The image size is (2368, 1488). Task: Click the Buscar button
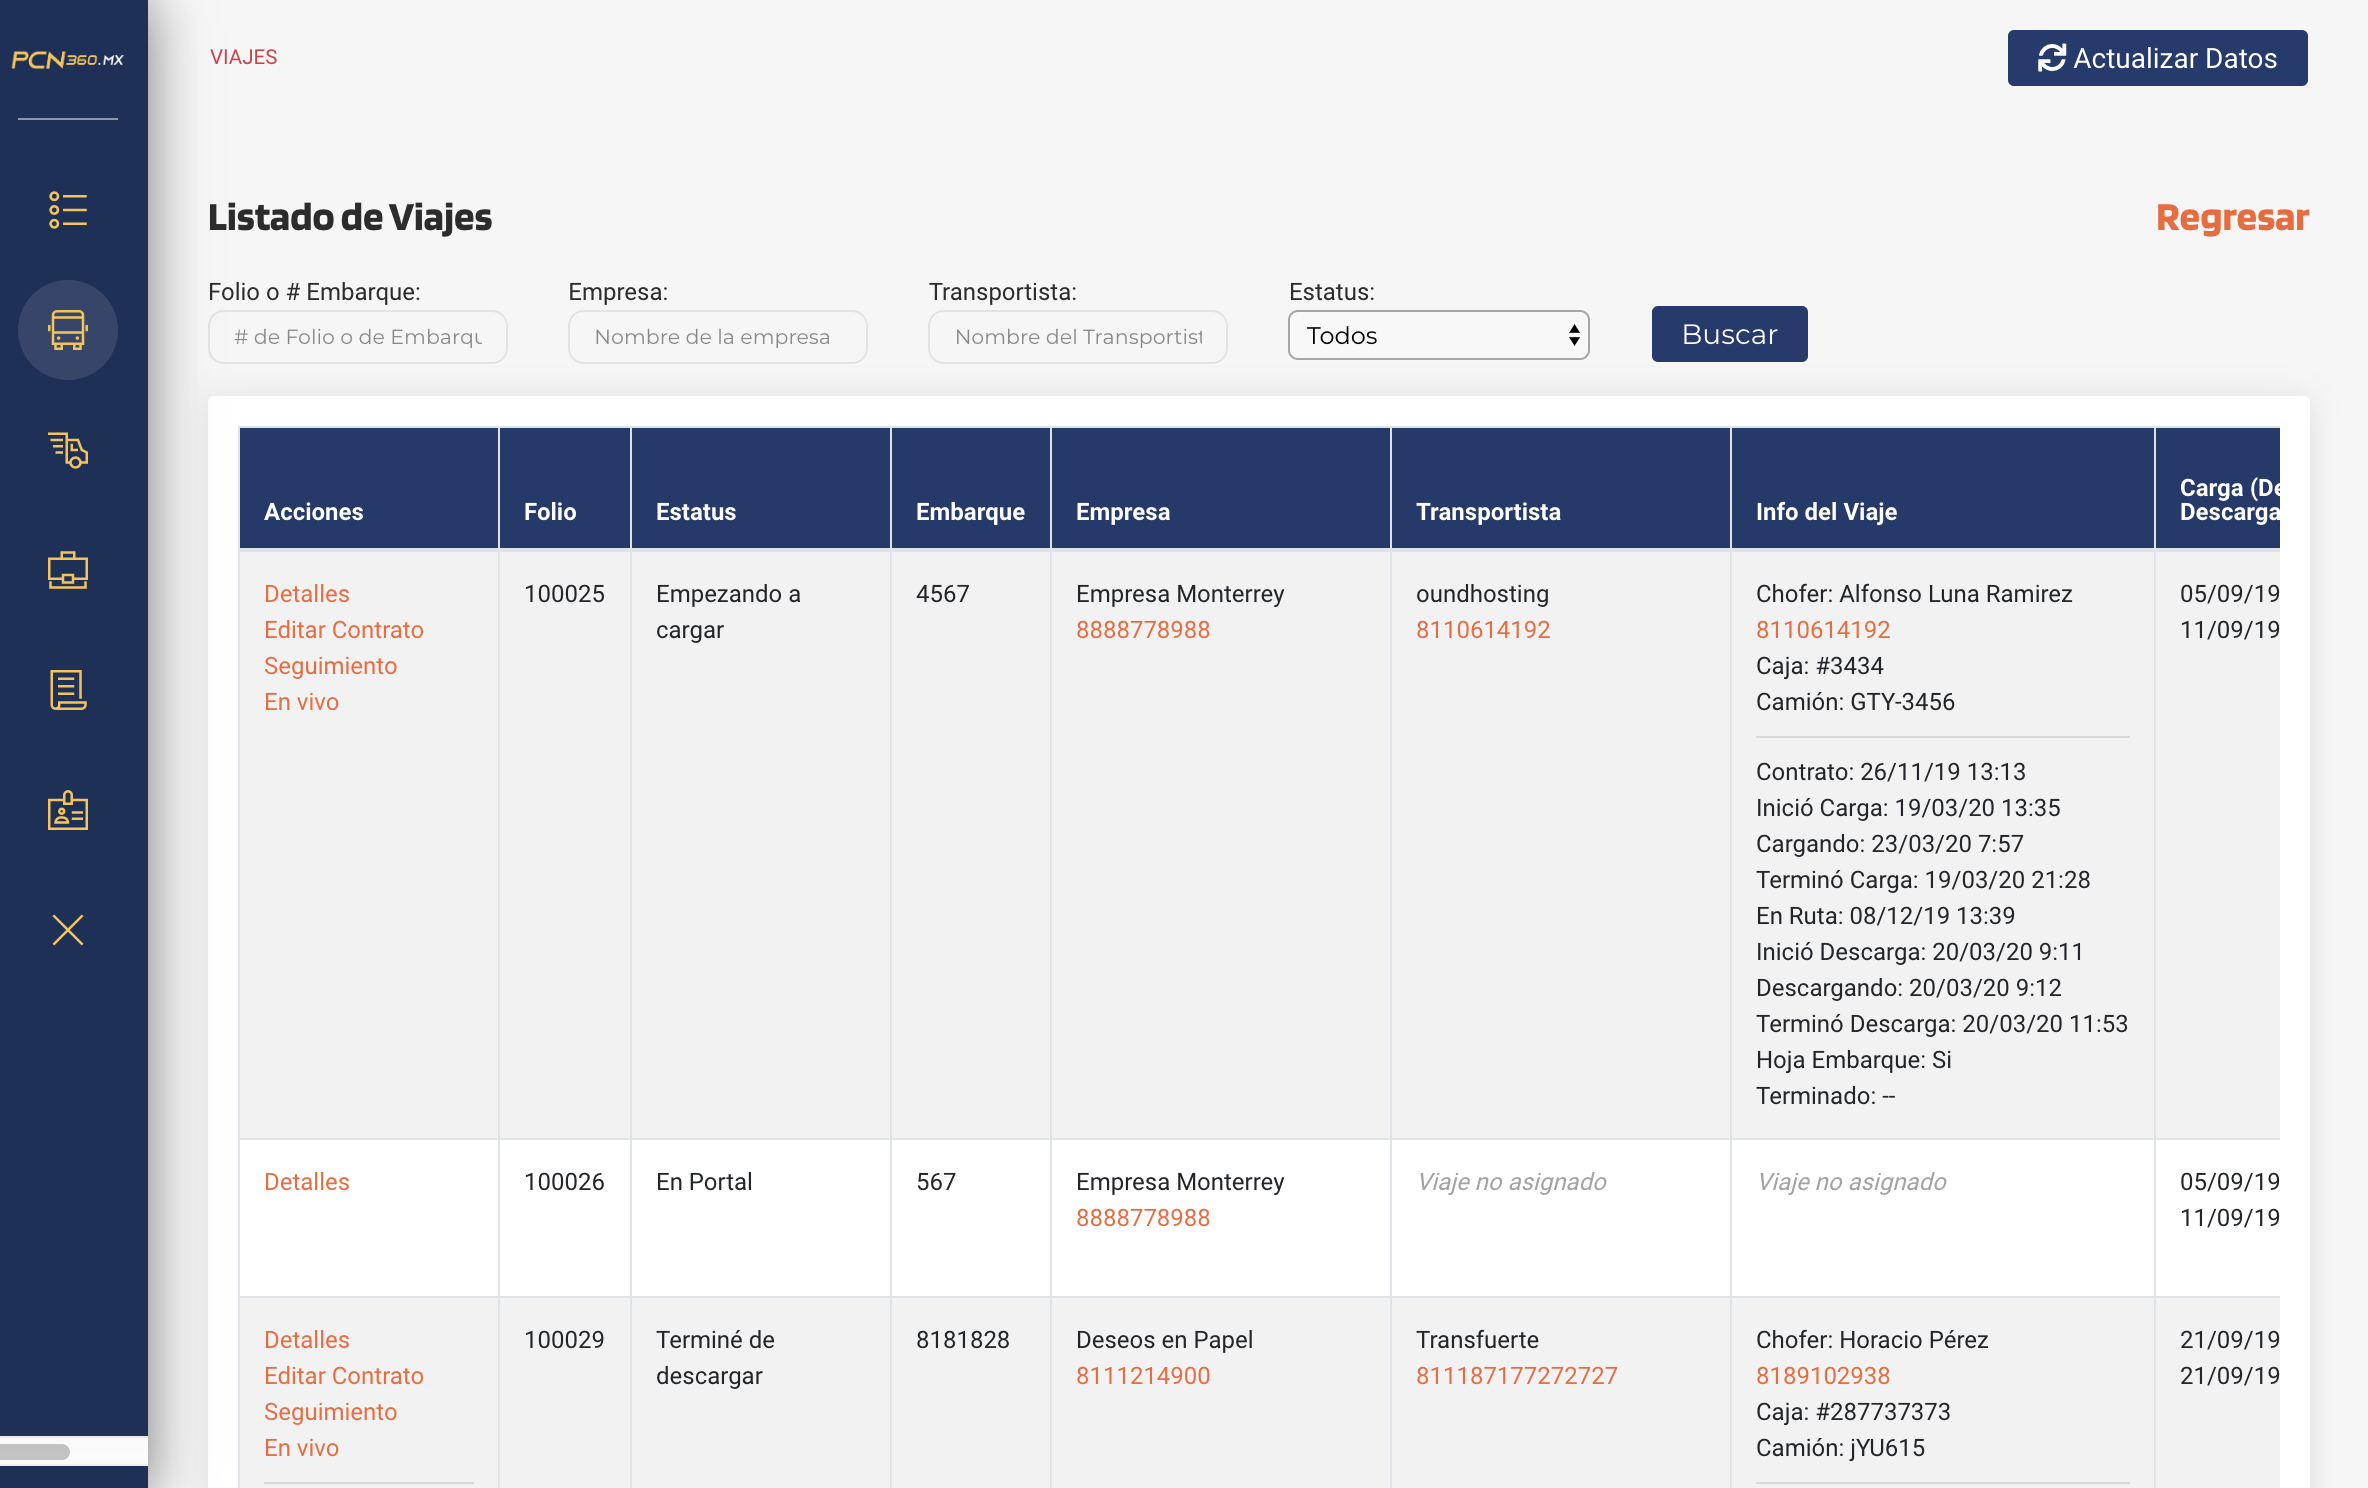click(1729, 334)
